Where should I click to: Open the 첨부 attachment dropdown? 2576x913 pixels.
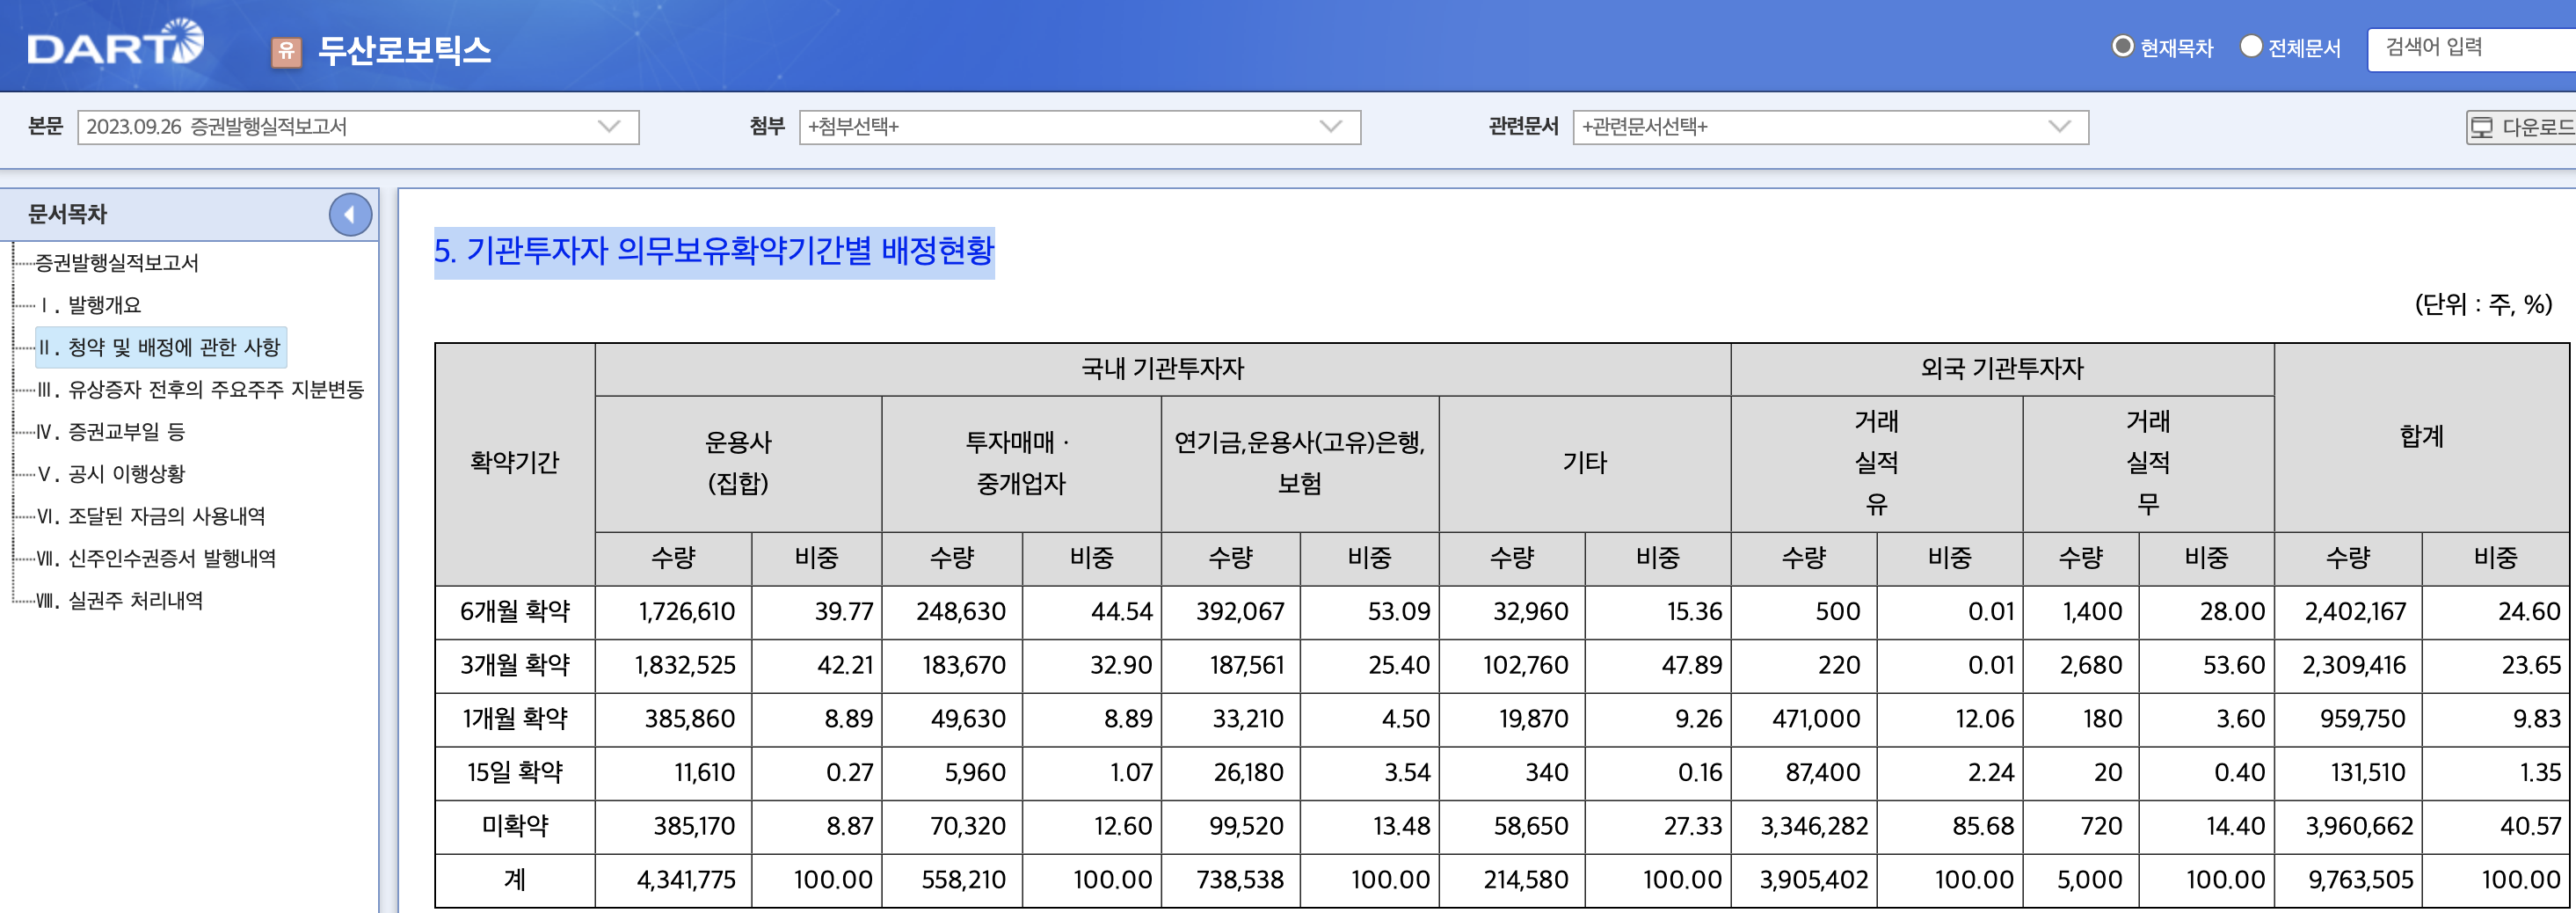(x=1080, y=127)
